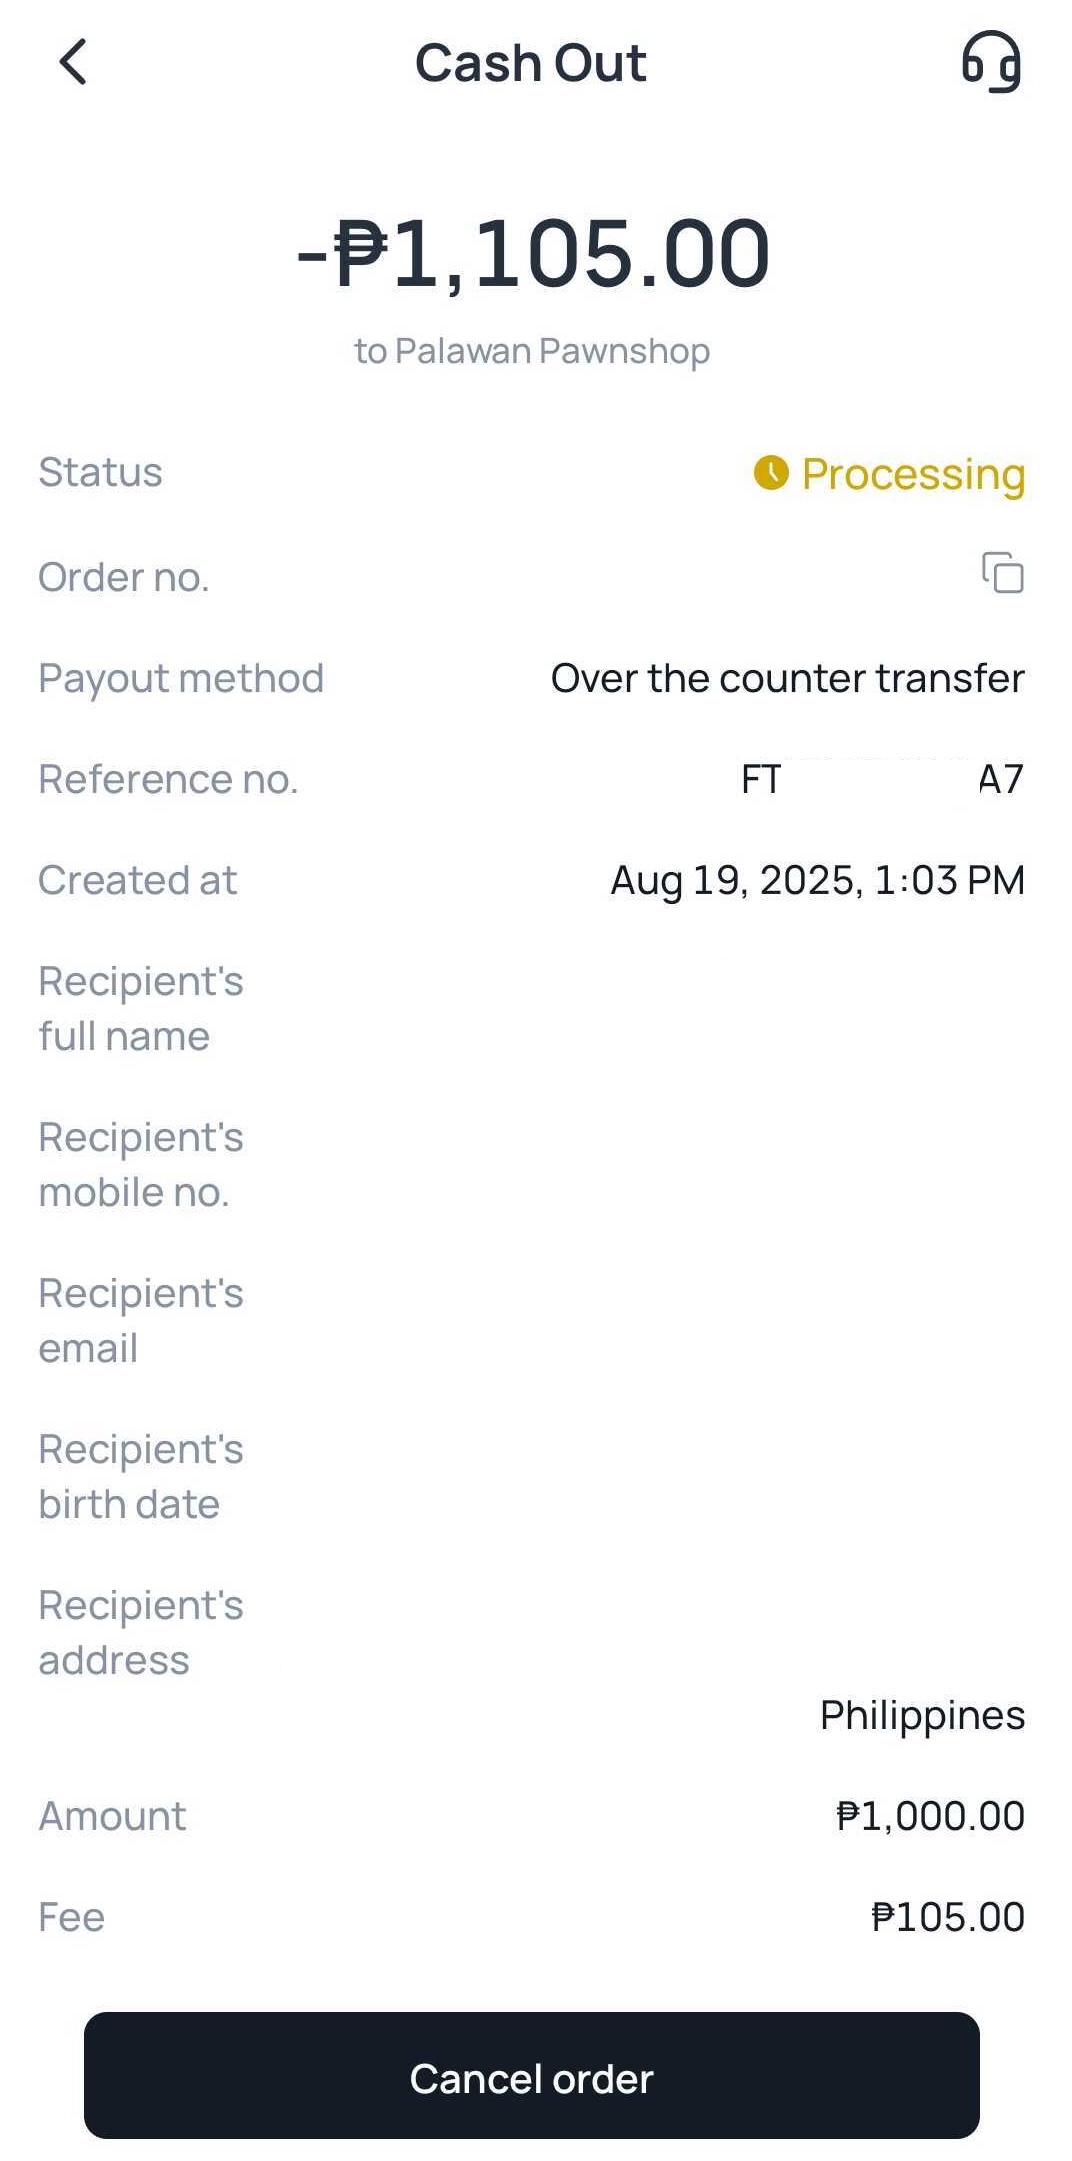Copy the order number
The image size is (1072, 2161).
click(x=1002, y=574)
